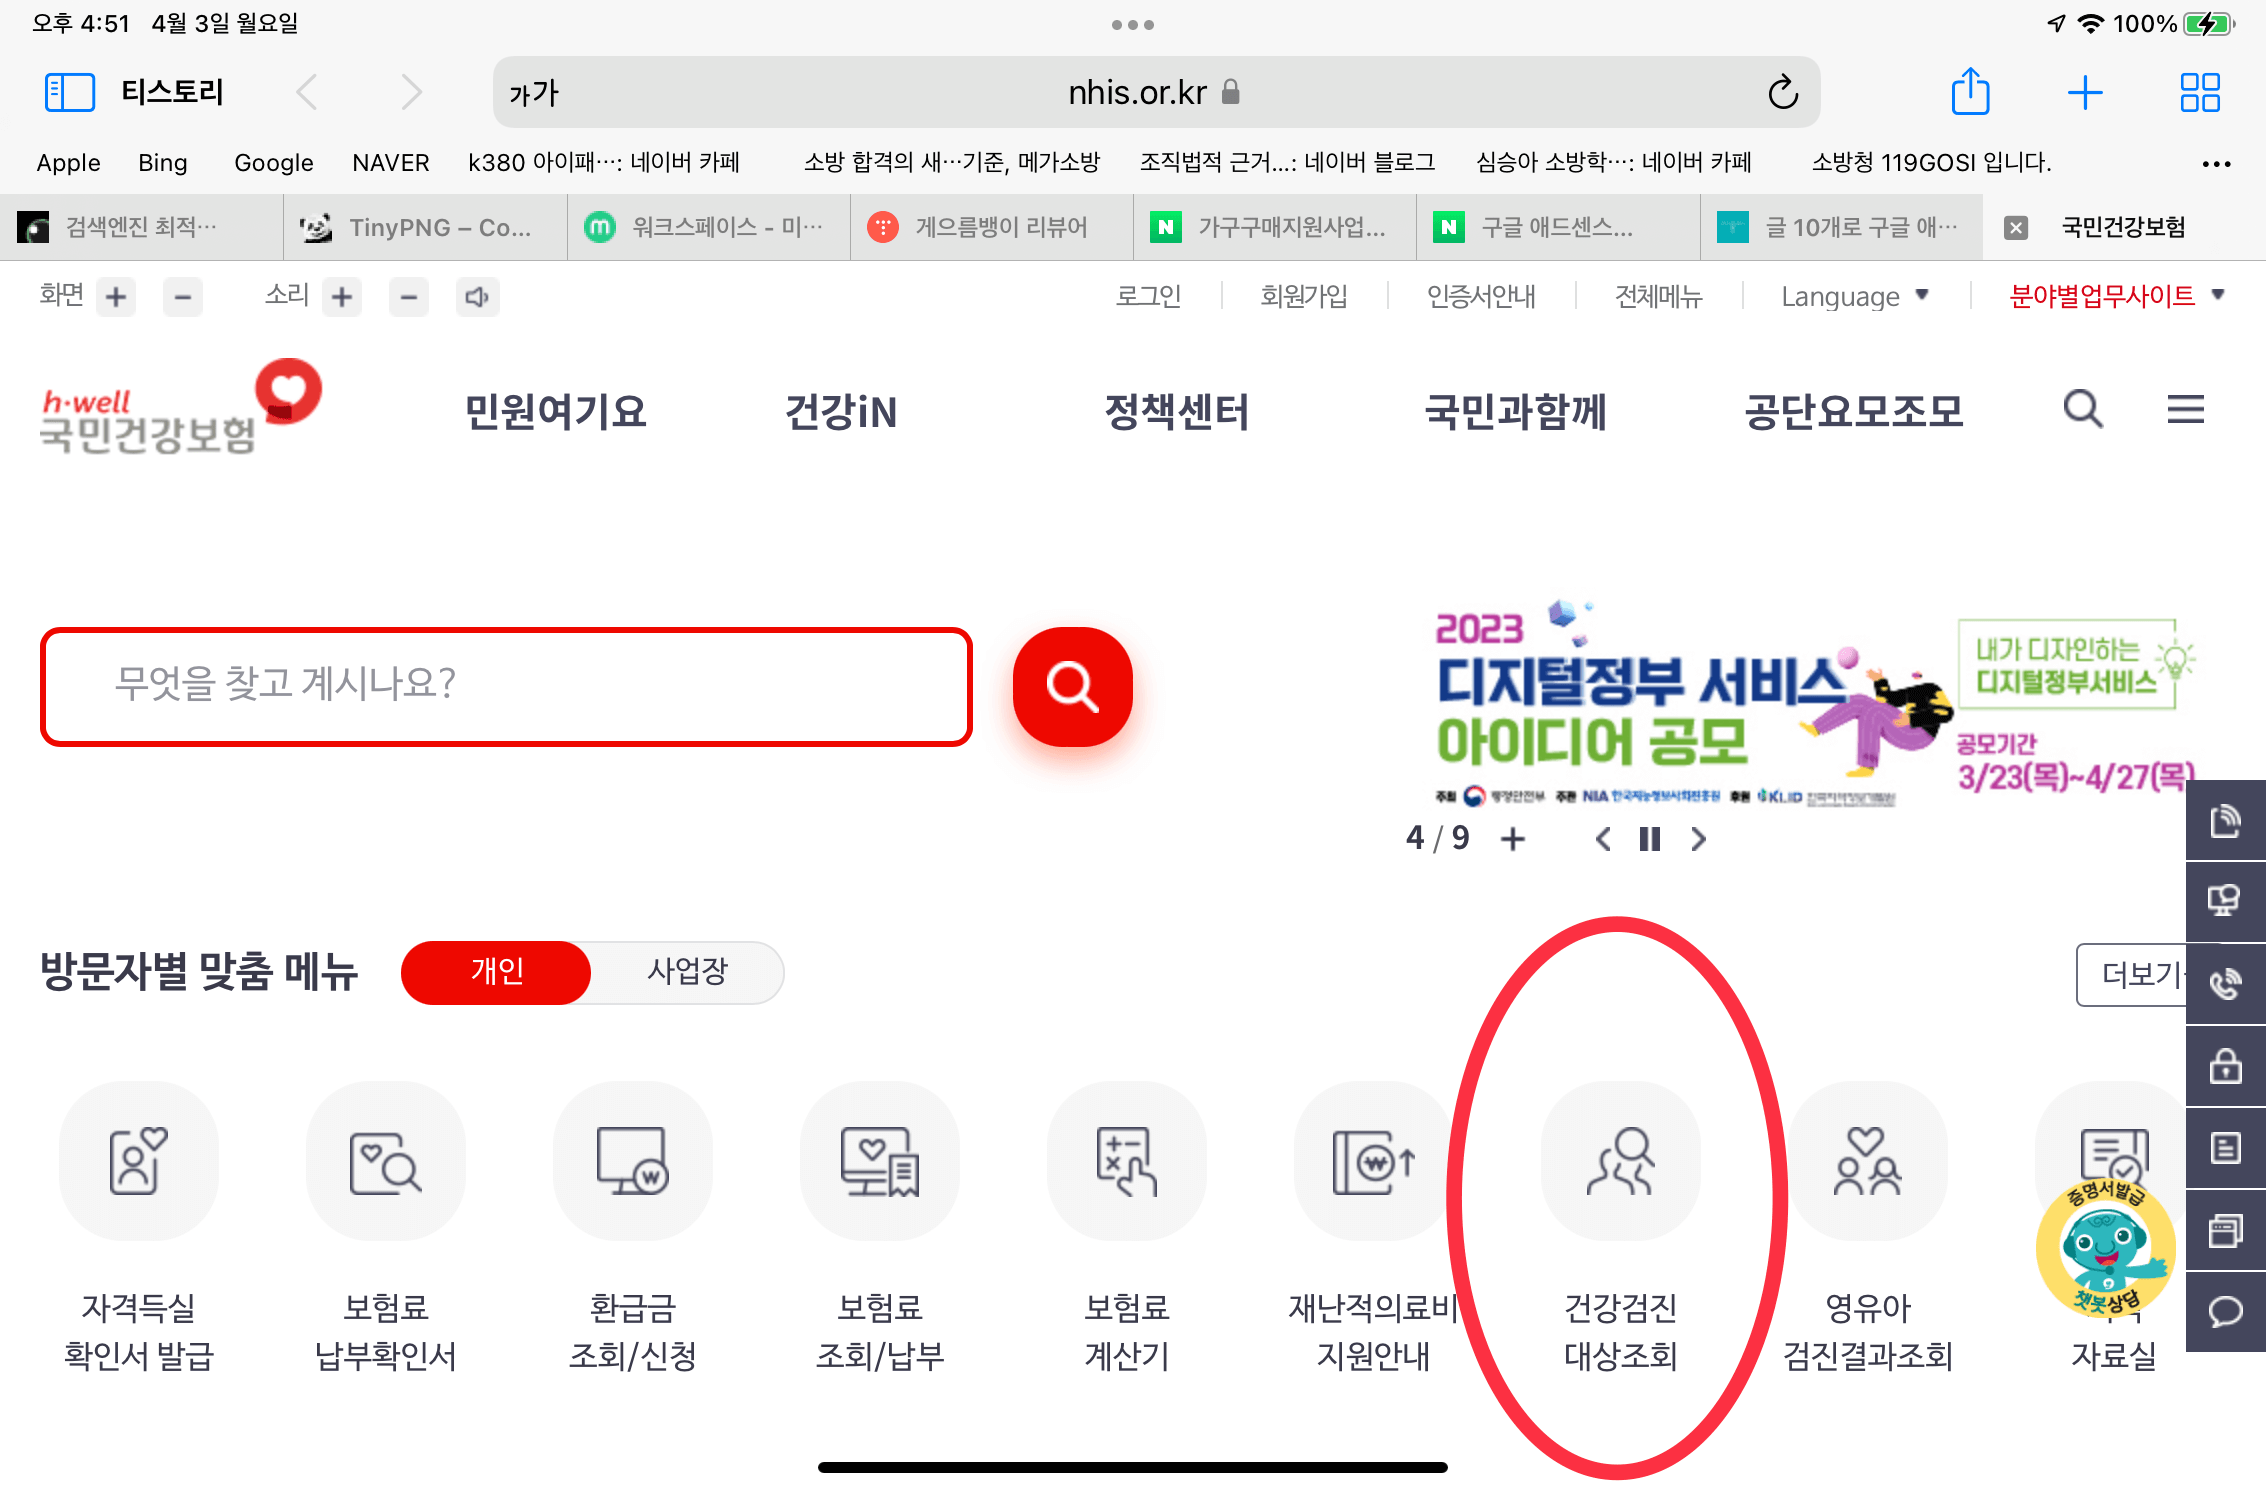
Task: Click the 인증서안내 link
Action: pyautogui.click(x=1481, y=297)
